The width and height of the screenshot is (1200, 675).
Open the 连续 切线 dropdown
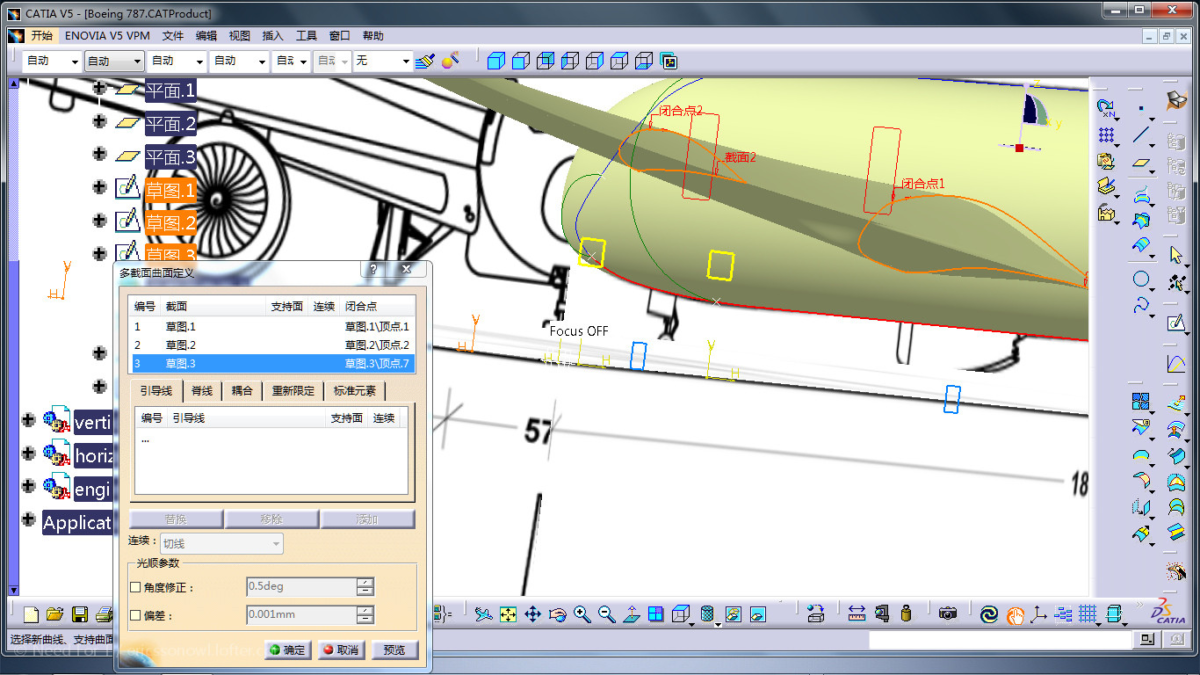point(221,543)
